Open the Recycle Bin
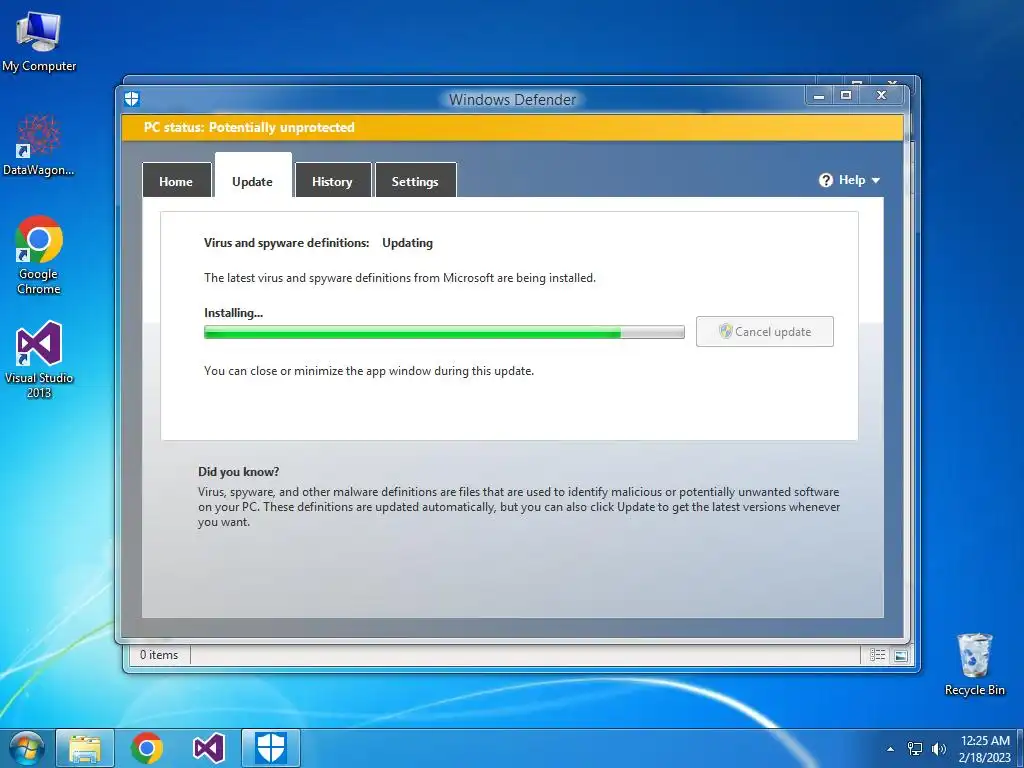Screen dimensions: 1024x768 (x=974, y=665)
